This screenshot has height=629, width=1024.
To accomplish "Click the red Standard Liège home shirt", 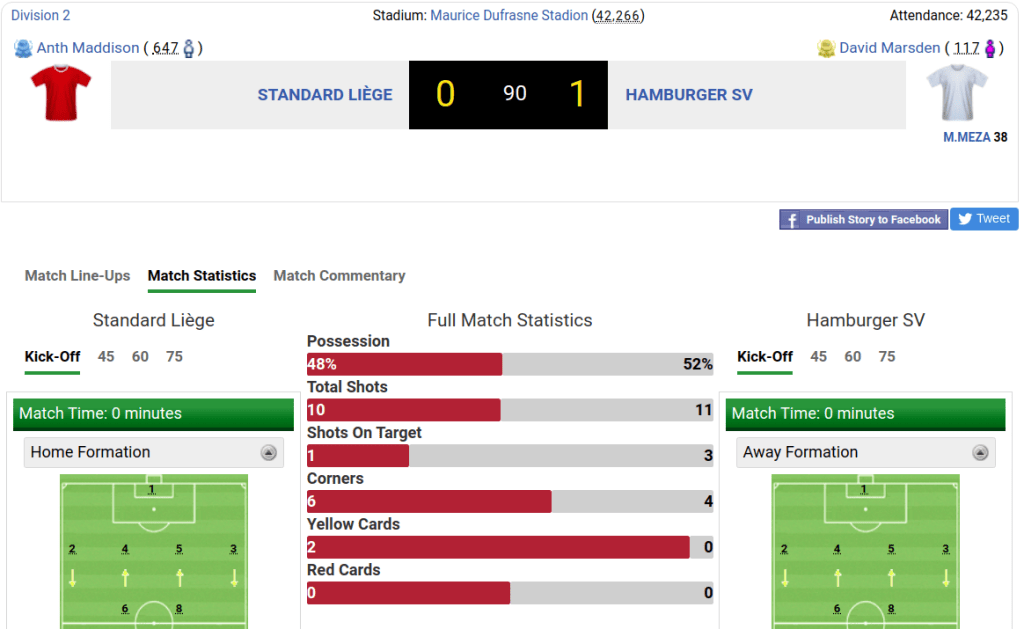I will pyautogui.click(x=60, y=93).
